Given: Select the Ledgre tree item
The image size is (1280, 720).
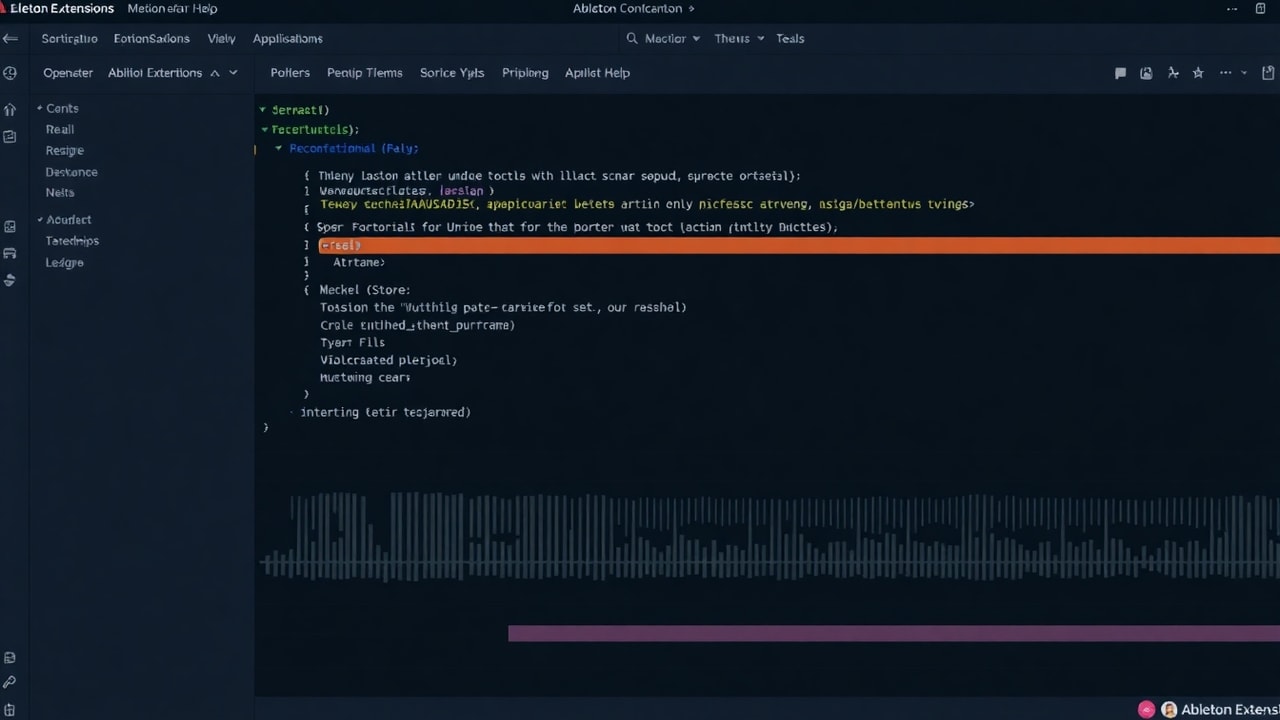Looking at the screenshot, I should click(65, 262).
